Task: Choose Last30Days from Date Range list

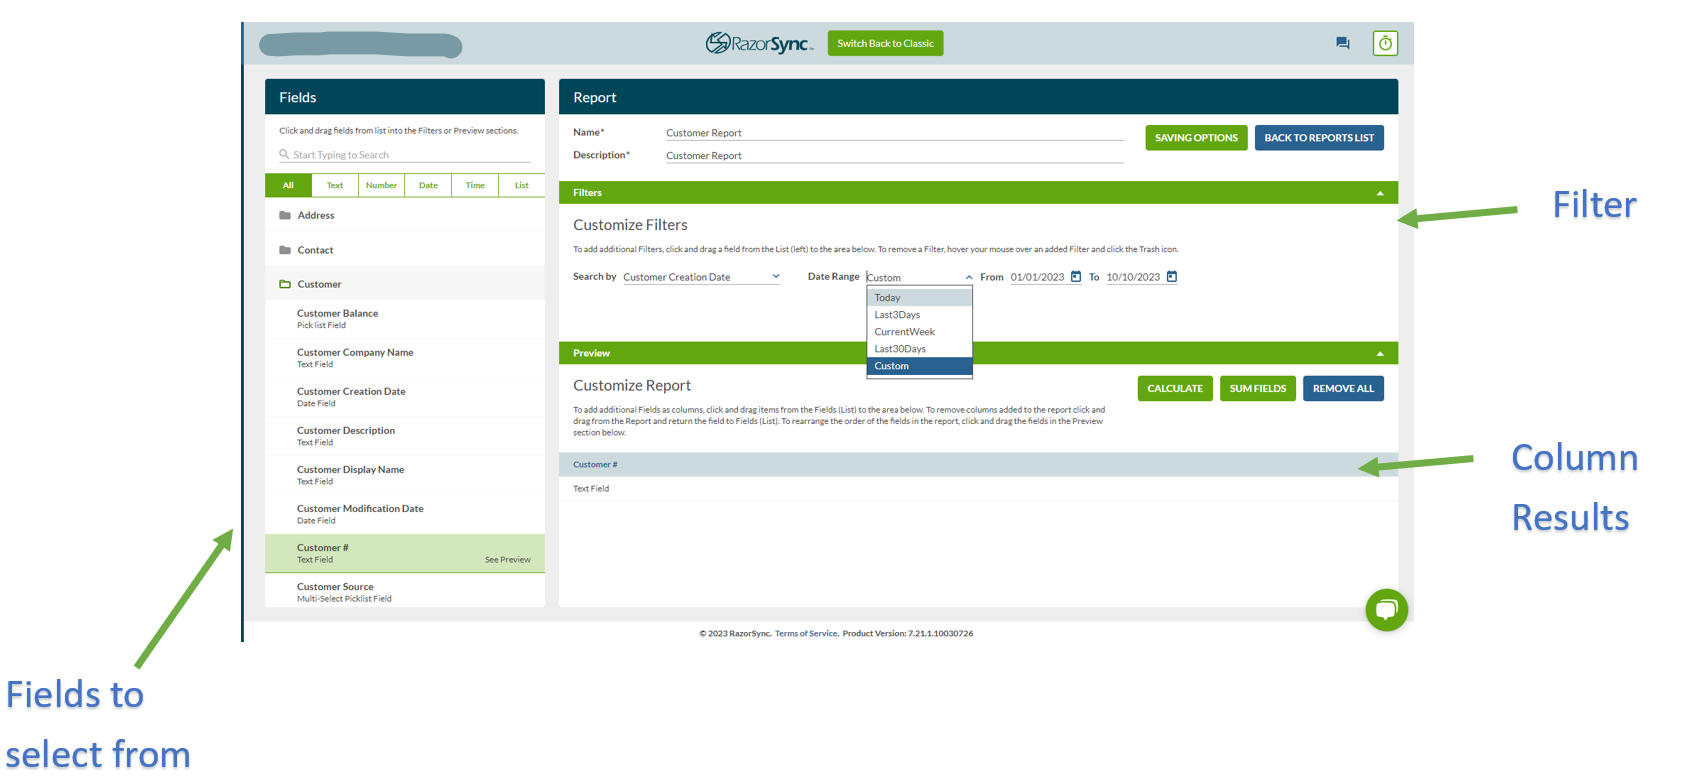Action: pyautogui.click(x=920, y=349)
